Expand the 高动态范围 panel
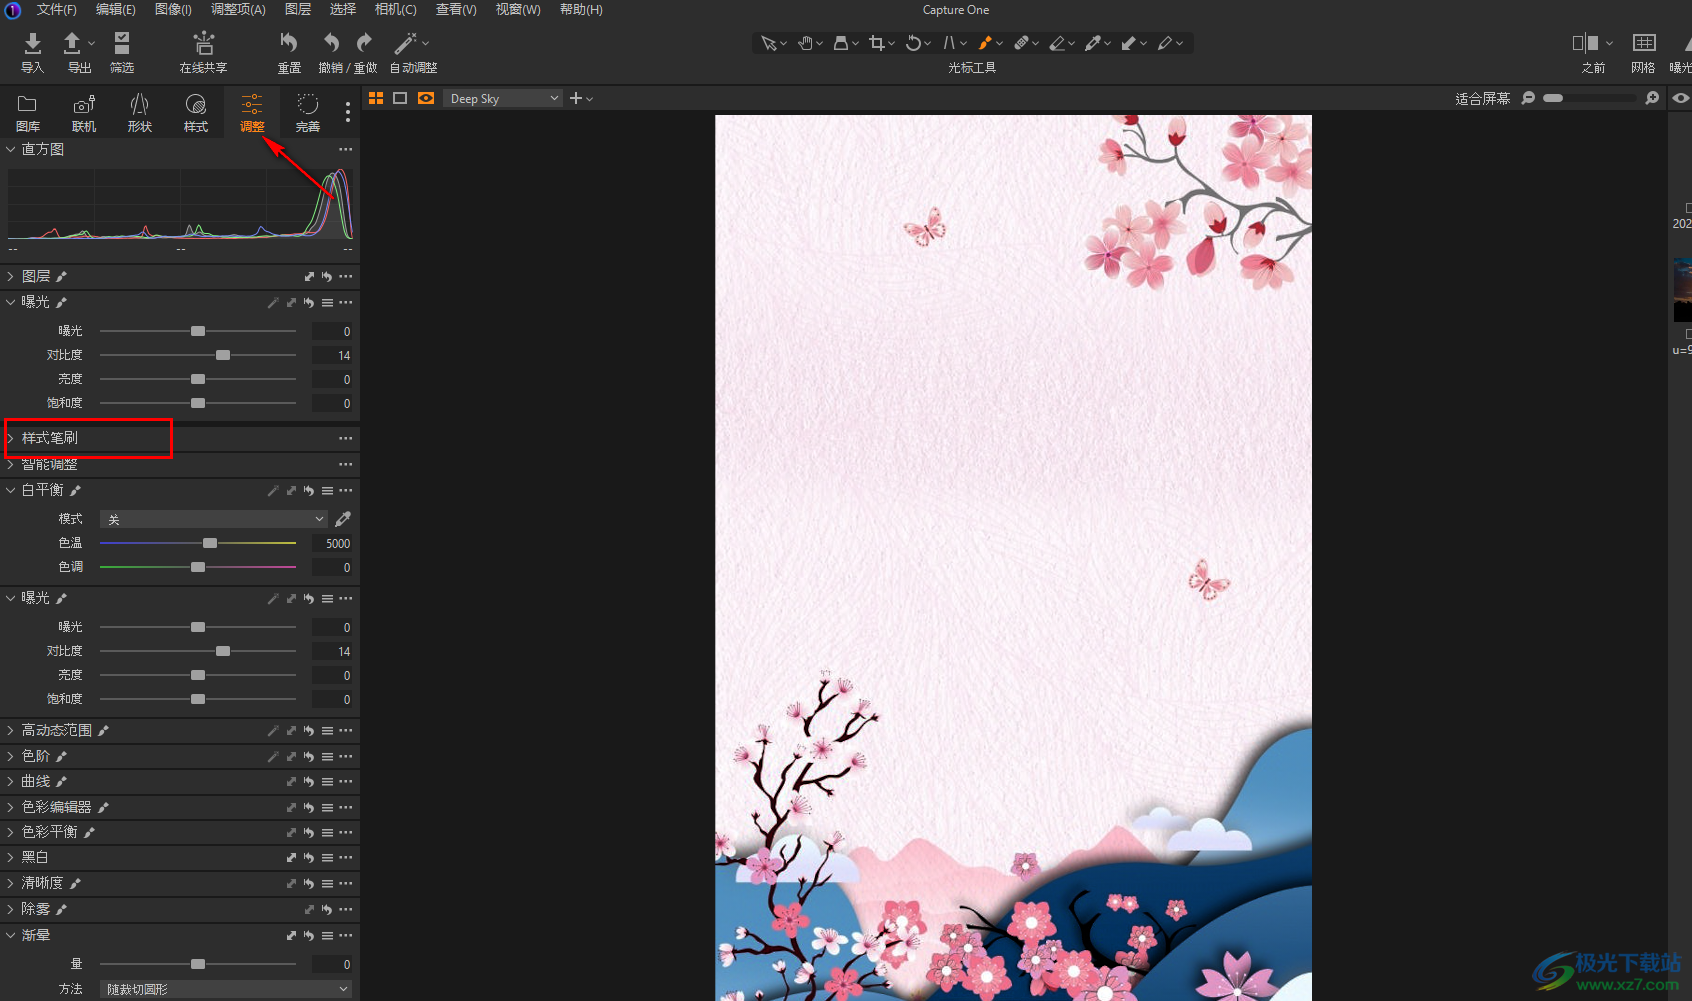This screenshot has height=1001, width=1692. [11, 731]
